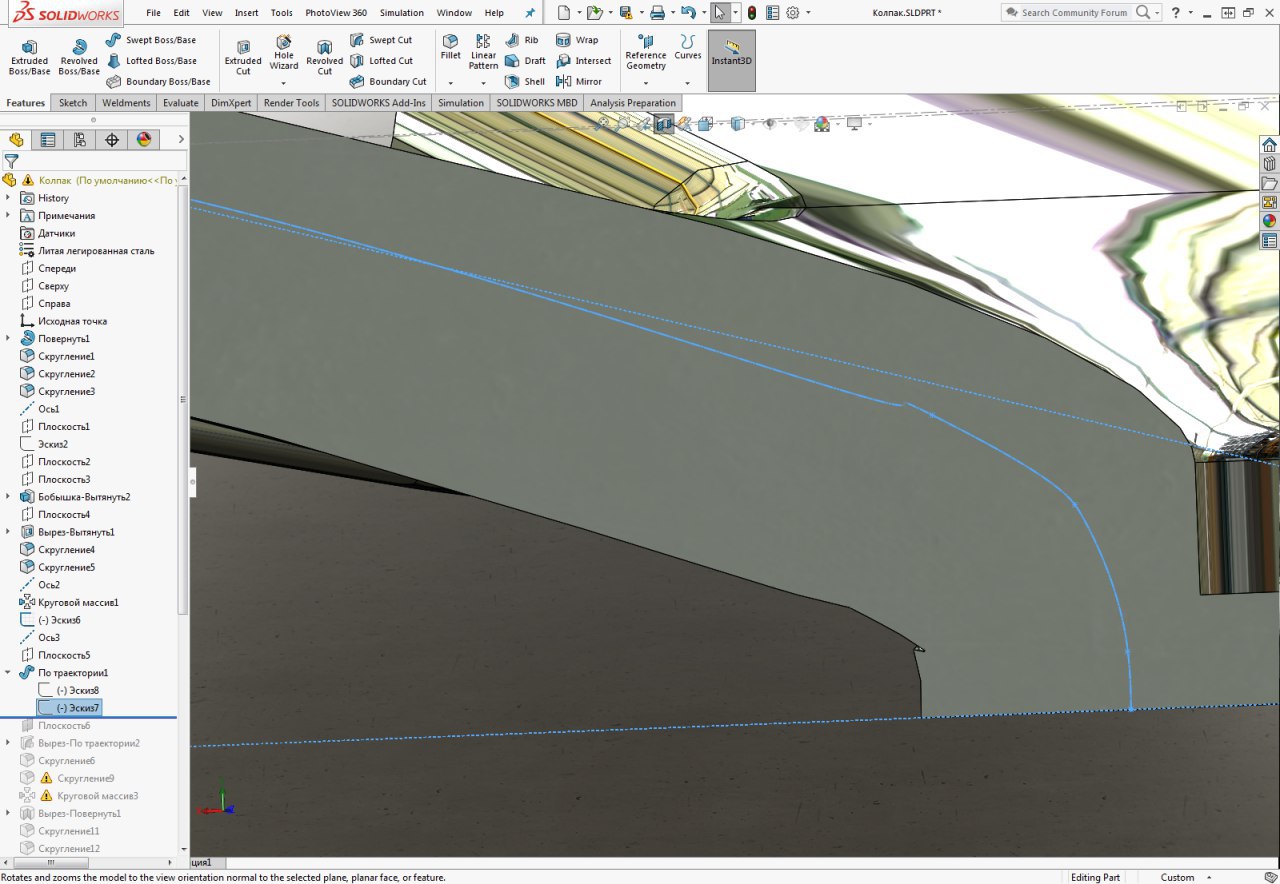Toggle the Instant3D mode
1280x884 pixels.
731,60
